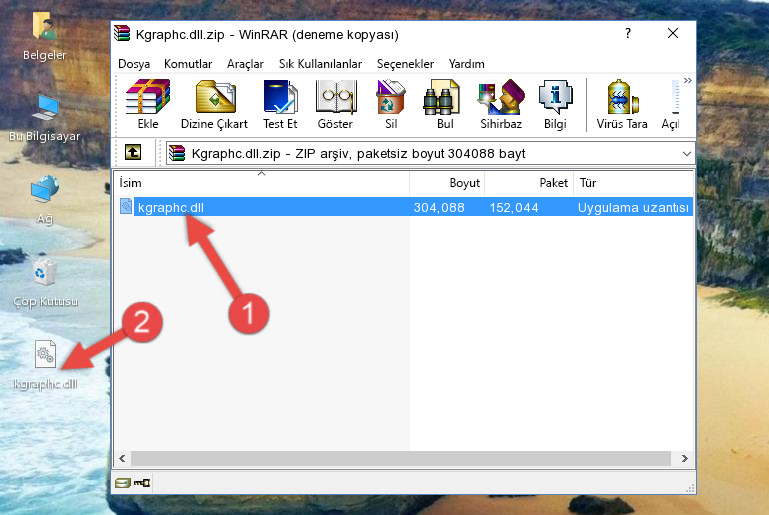The width and height of the screenshot is (769, 515).
Task: Sort by Paket column header
Action: tap(529, 182)
